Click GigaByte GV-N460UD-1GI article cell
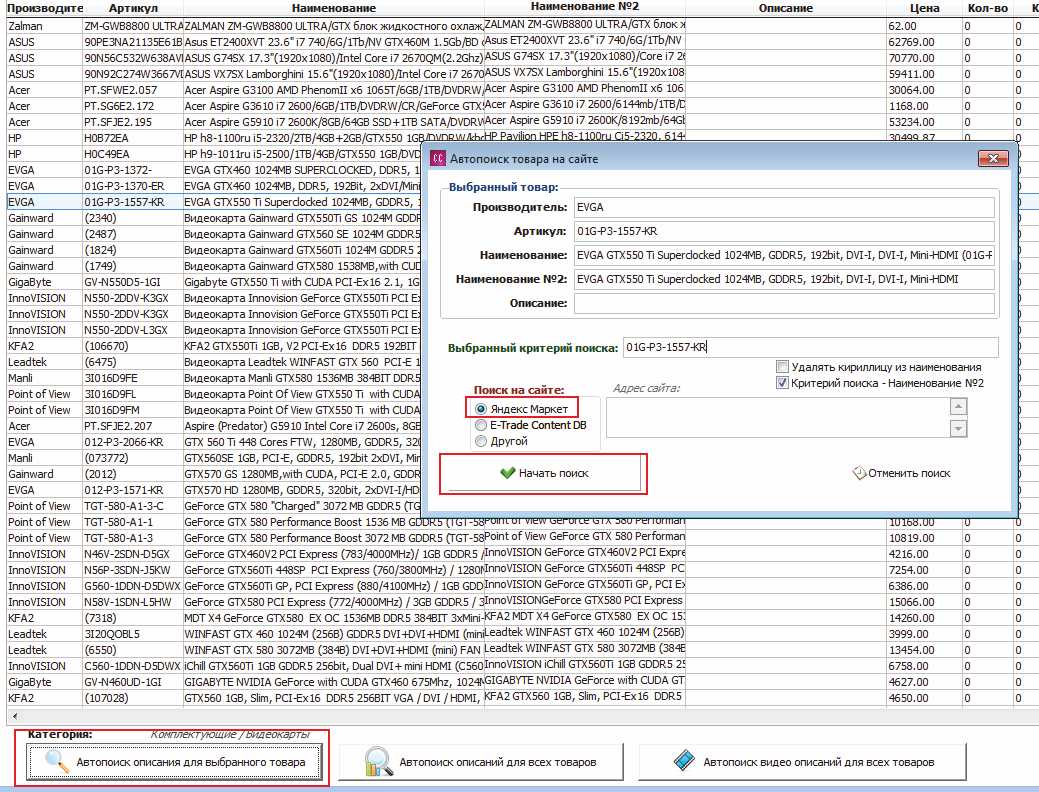 133,682
